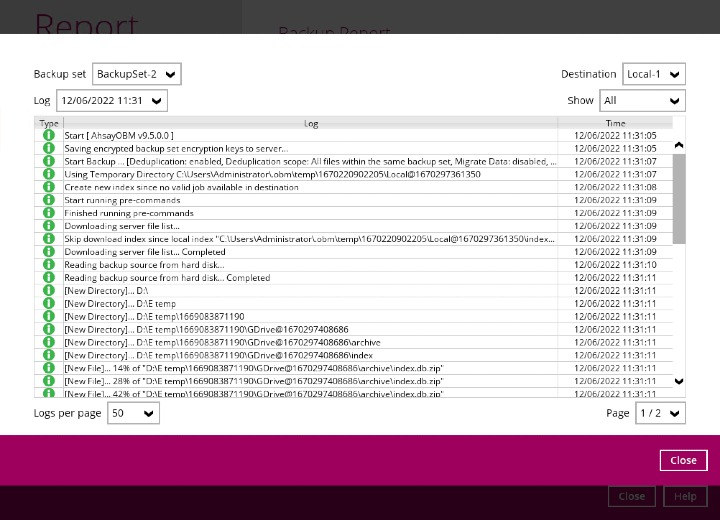Click info icon for Create new index row
Image resolution: width=720 pixels, height=520 pixels.
[x=49, y=187]
